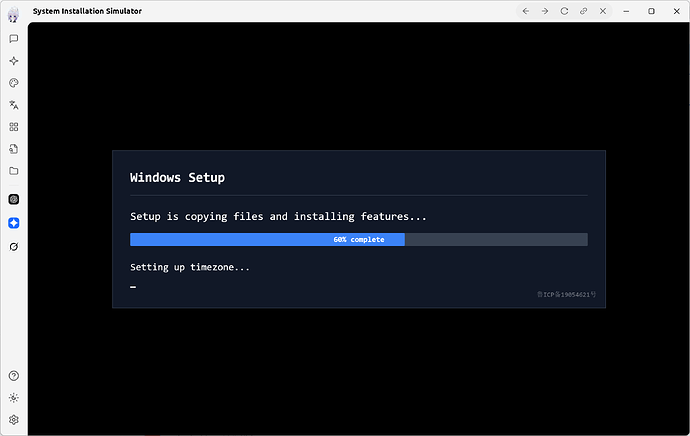690x436 pixels.
Task: Open the paint palette icon
Action: click(x=14, y=83)
